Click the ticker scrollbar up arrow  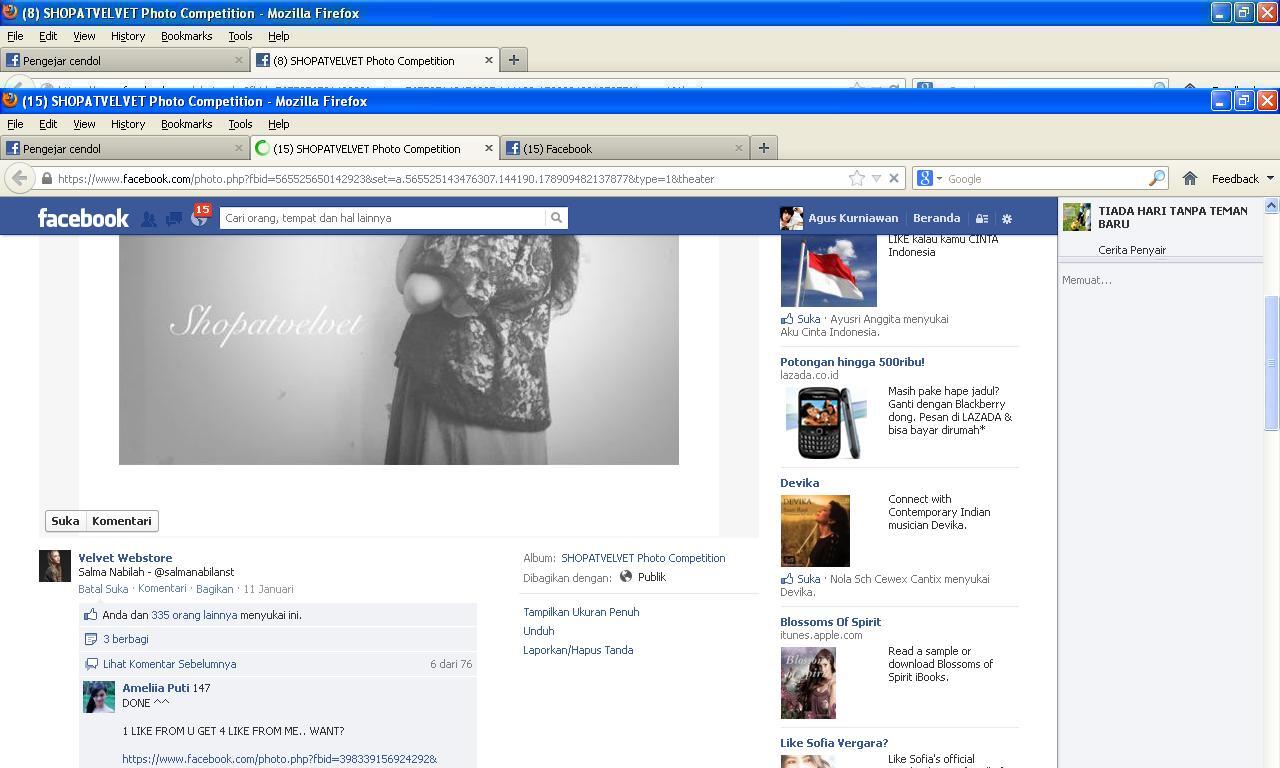pos(1271,206)
